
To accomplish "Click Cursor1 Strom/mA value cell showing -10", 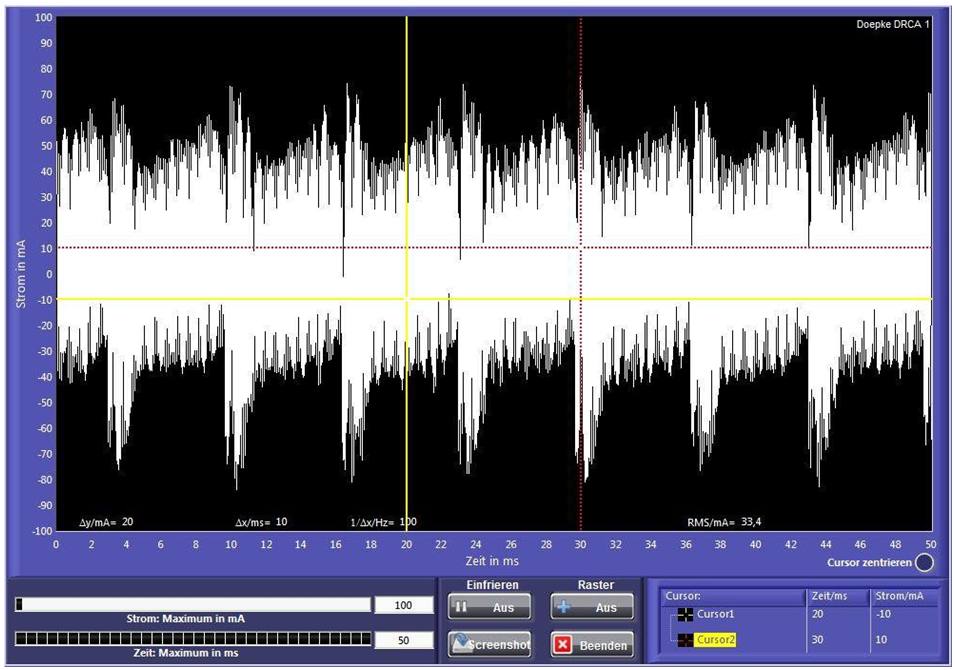I will (903, 614).
